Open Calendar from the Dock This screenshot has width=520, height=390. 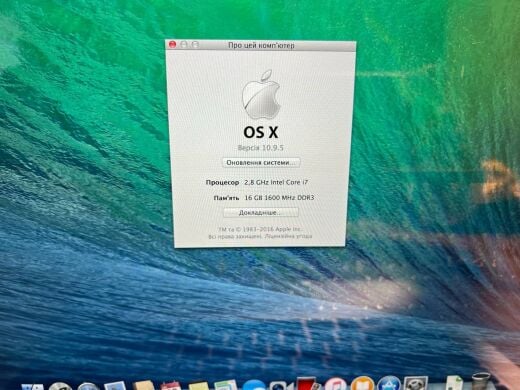coord(170,385)
